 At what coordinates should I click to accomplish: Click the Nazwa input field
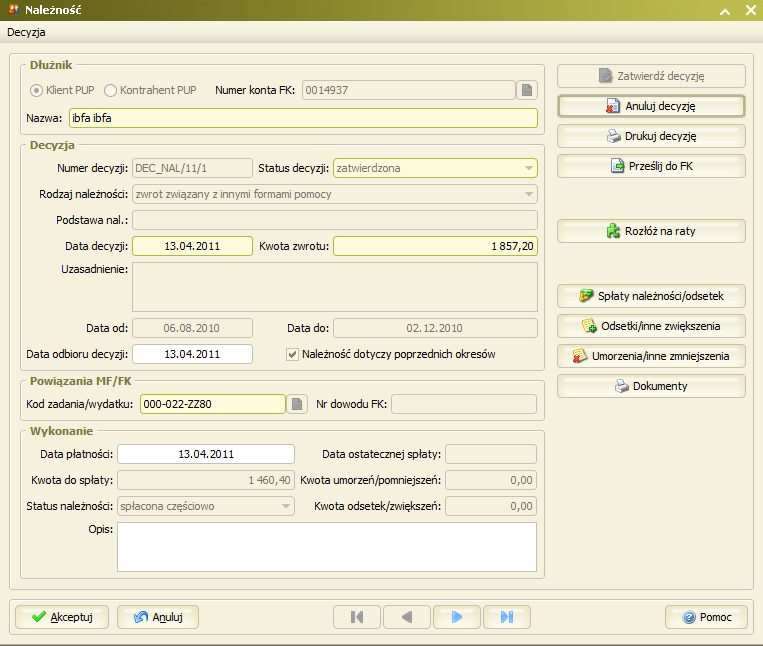click(x=303, y=118)
